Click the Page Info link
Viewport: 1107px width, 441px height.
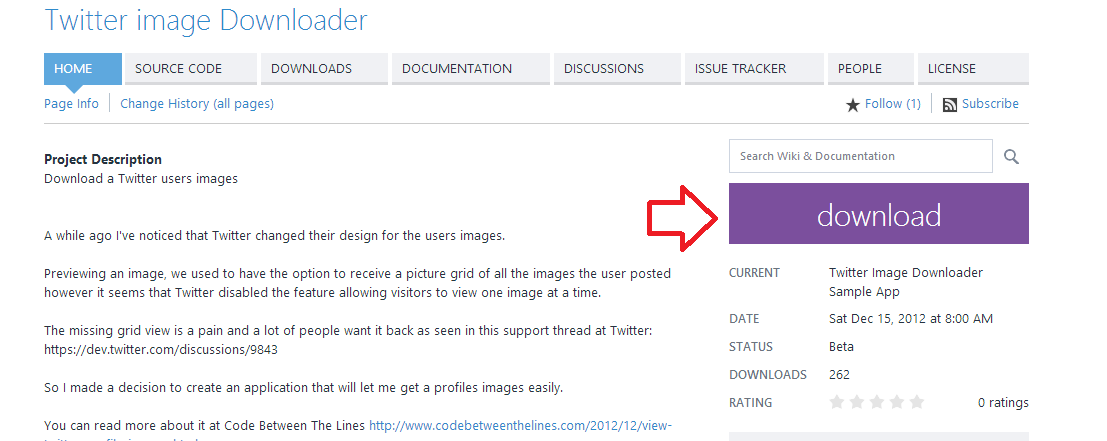(x=71, y=104)
